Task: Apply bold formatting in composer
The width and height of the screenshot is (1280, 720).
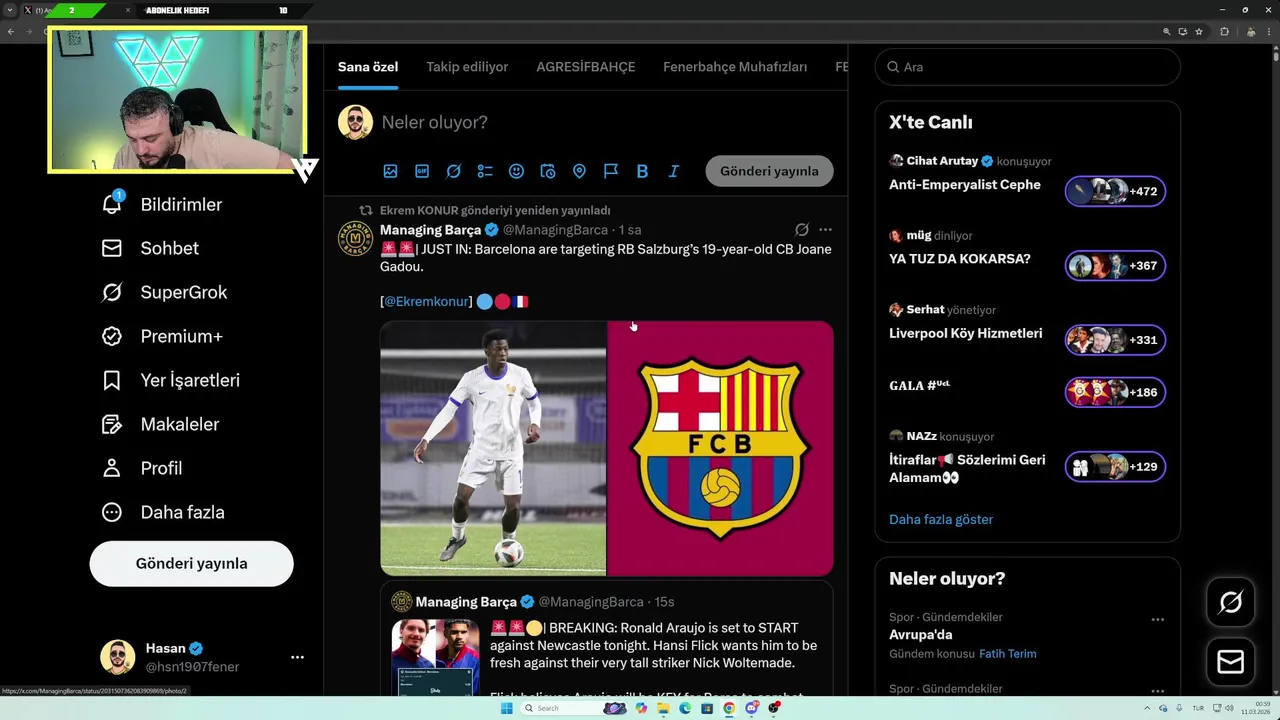Action: [x=642, y=171]
